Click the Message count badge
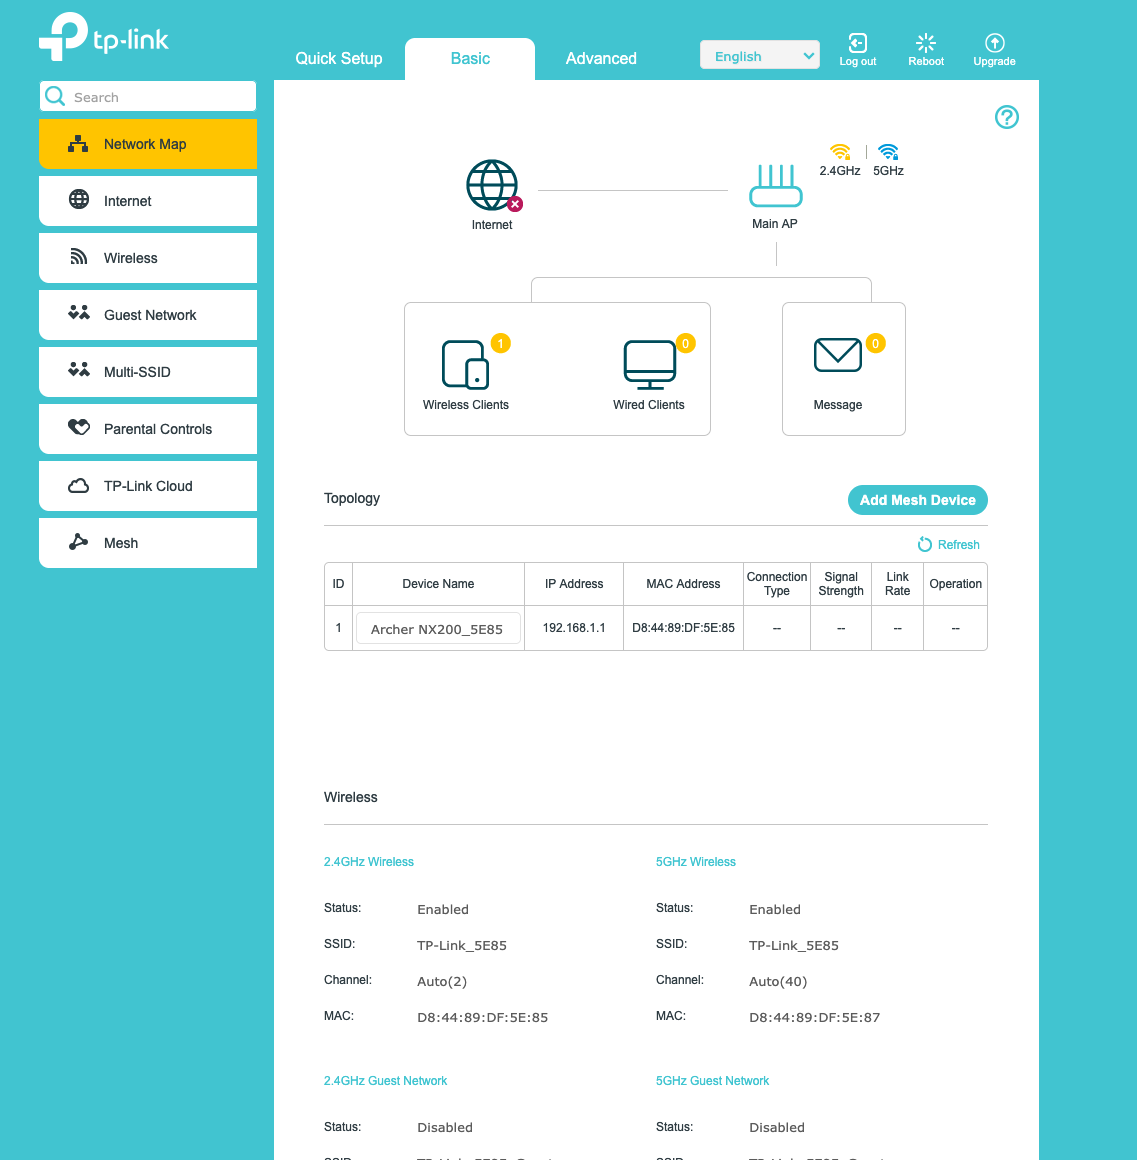 (x=875, y=343)
